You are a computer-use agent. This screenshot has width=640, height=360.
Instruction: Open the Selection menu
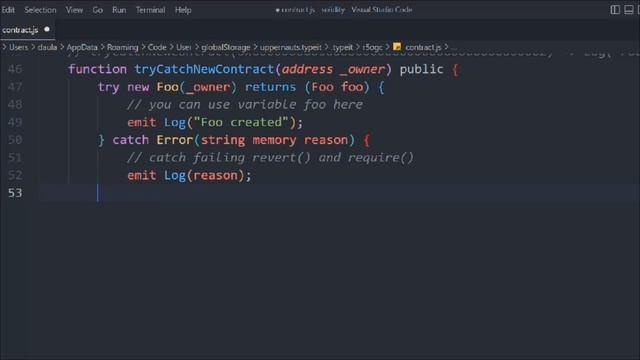click(40, 10)
